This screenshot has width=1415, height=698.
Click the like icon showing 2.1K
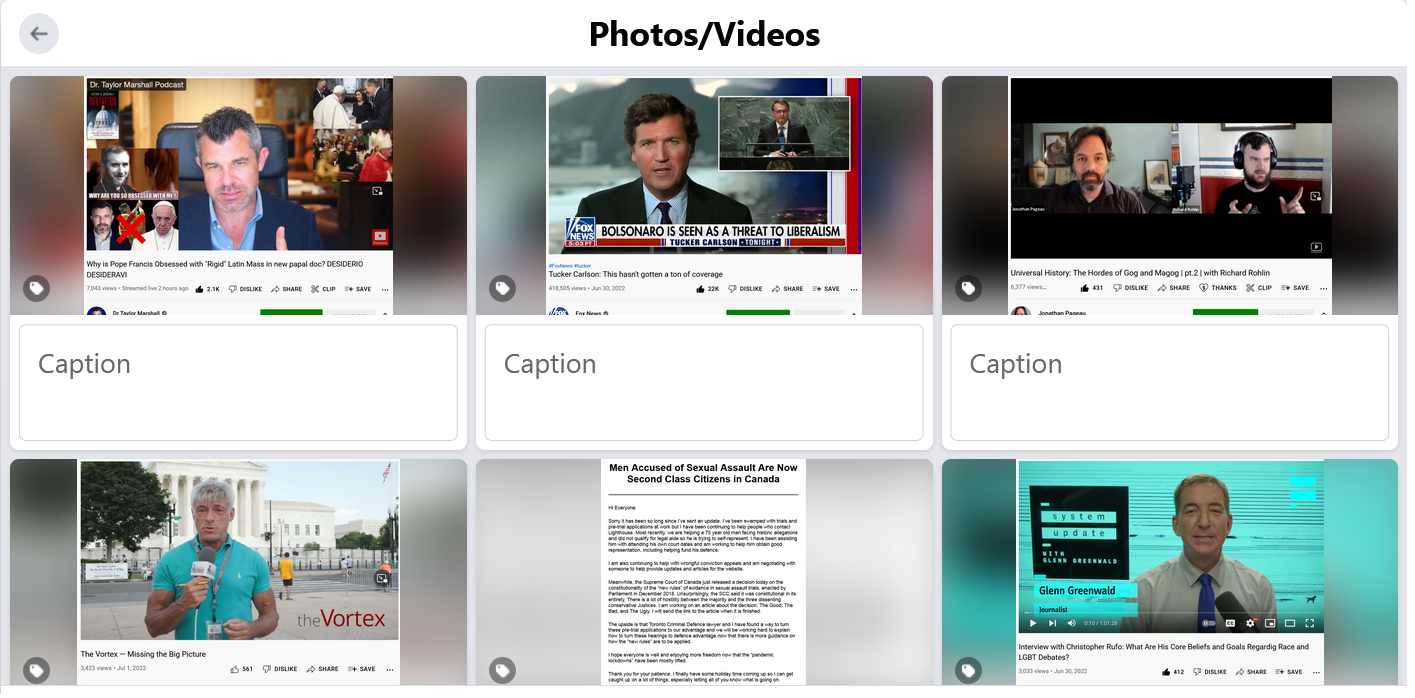200,289
